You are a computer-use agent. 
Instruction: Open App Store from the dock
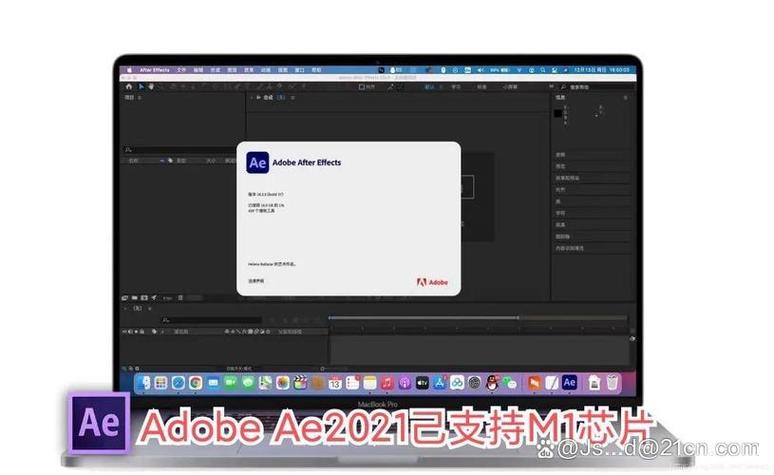point(439,383)
